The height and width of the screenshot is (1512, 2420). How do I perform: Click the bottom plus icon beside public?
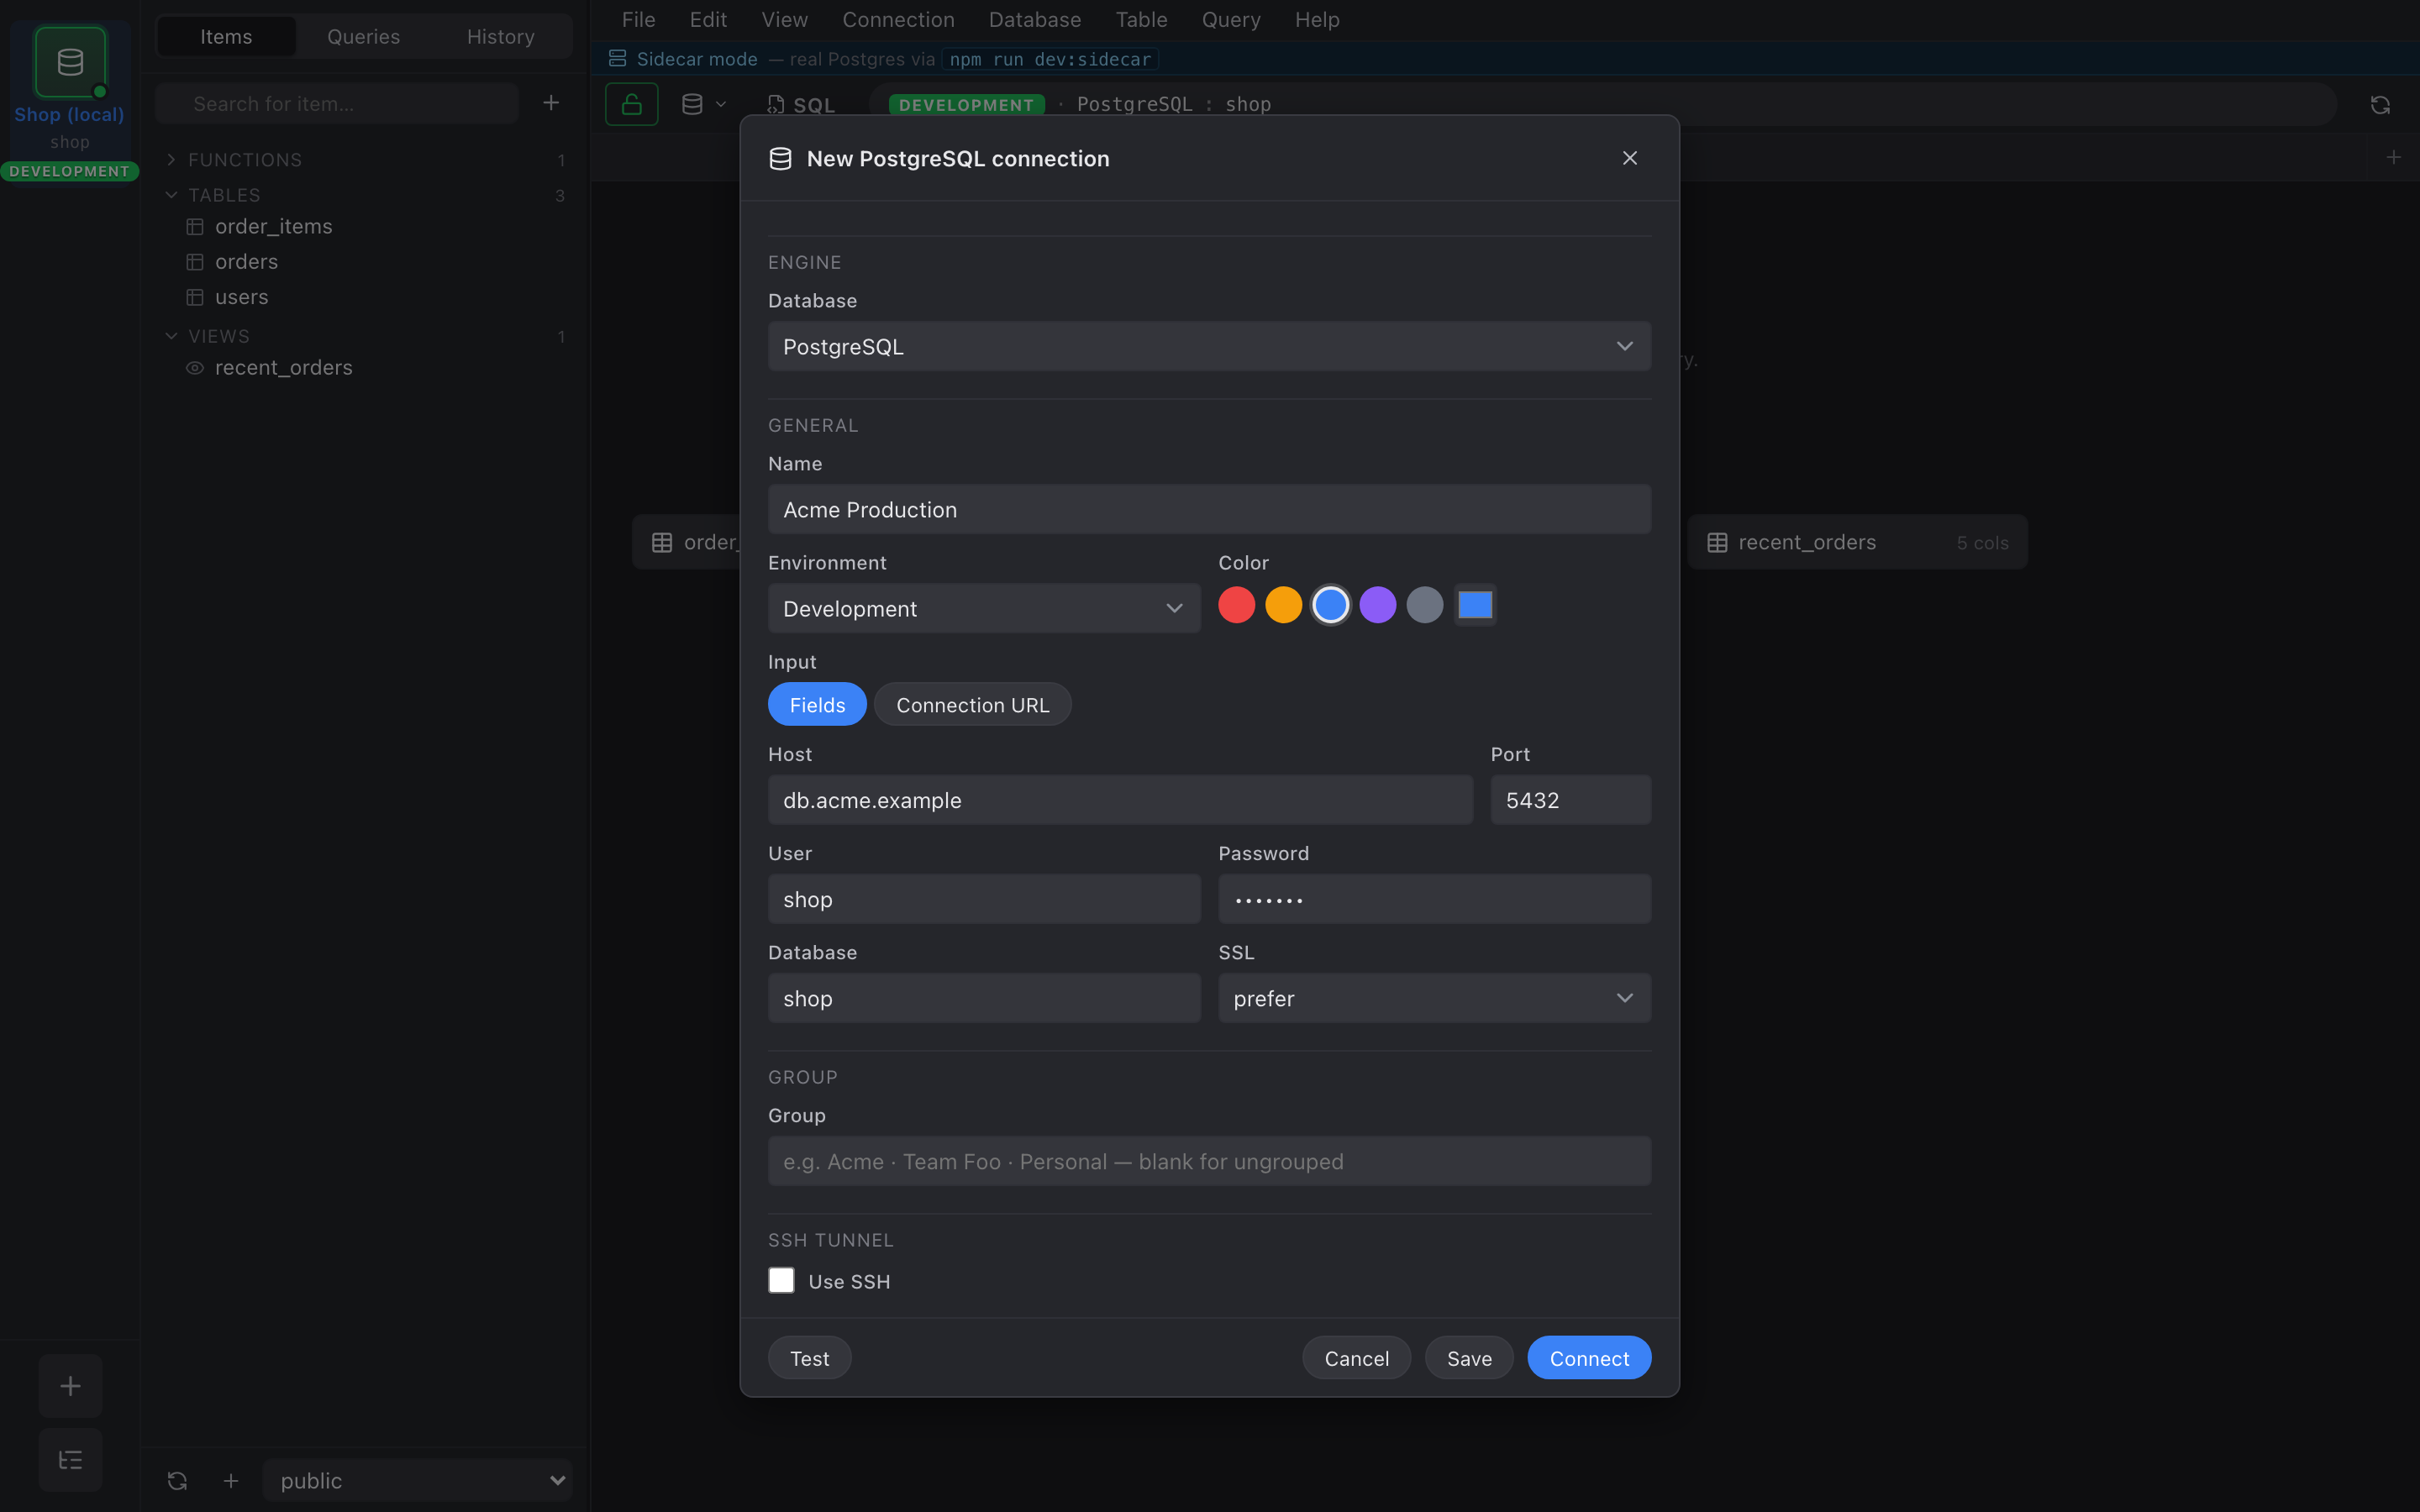pos(231,1480)
